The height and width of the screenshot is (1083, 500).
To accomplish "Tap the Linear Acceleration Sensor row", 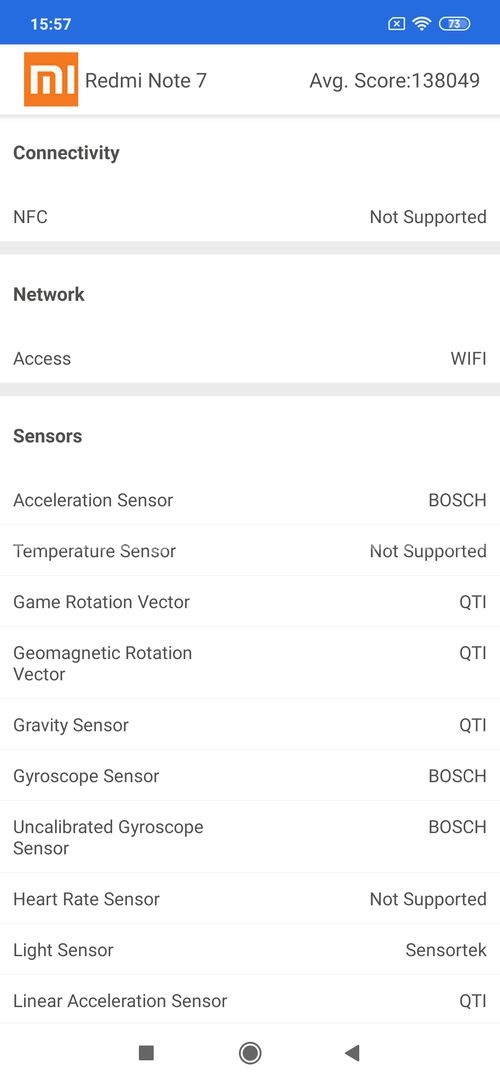I will pyautogui.click(x=250, y=1001).
